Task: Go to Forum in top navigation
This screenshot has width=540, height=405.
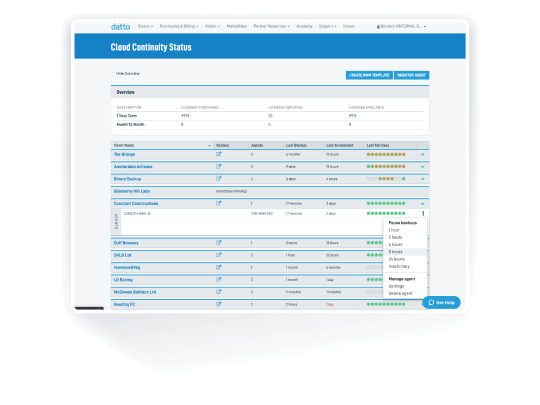Action: click(349, 26)
